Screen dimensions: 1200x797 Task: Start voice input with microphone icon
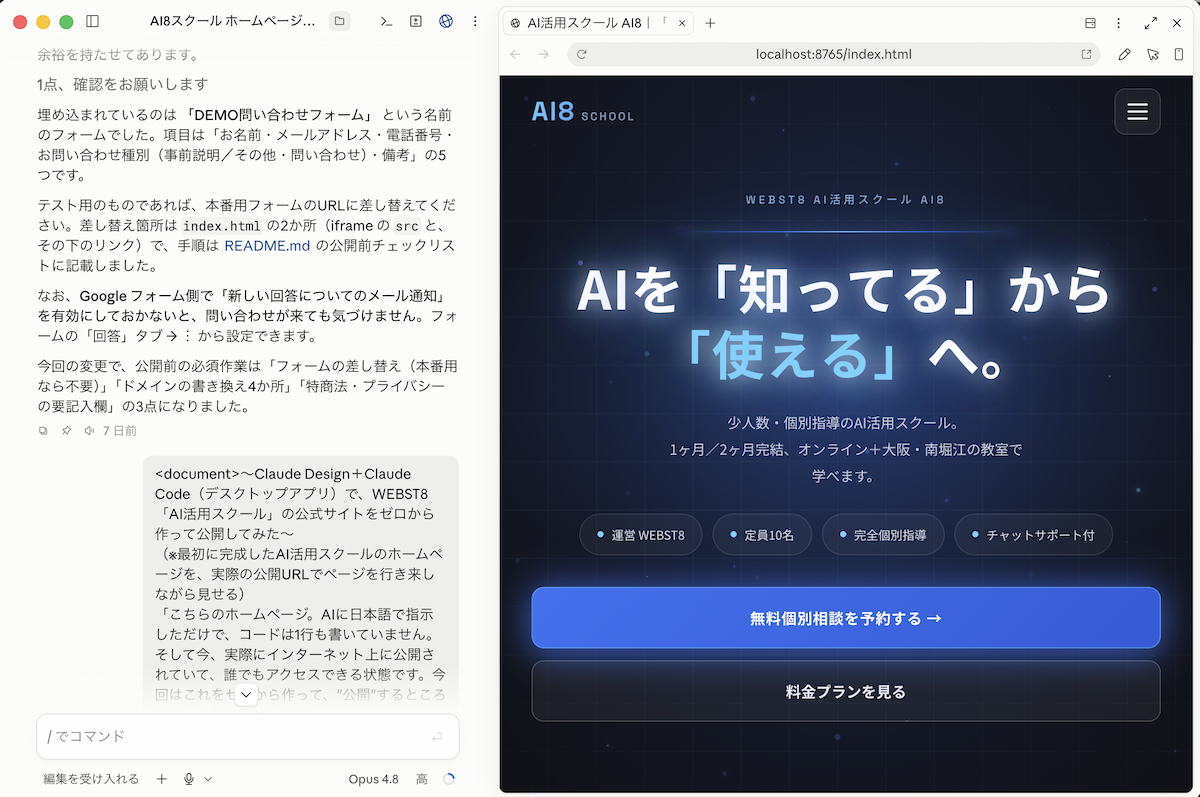pyautogui.click(x=188, y=779)
